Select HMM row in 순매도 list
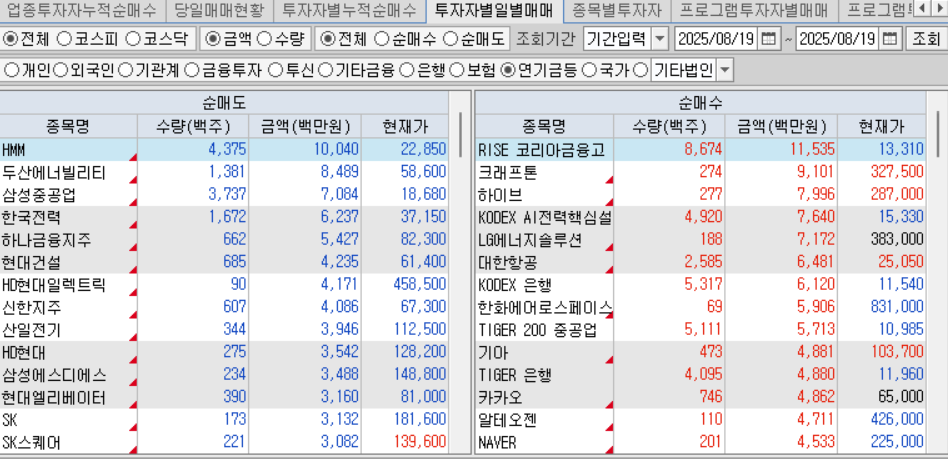 224,149
